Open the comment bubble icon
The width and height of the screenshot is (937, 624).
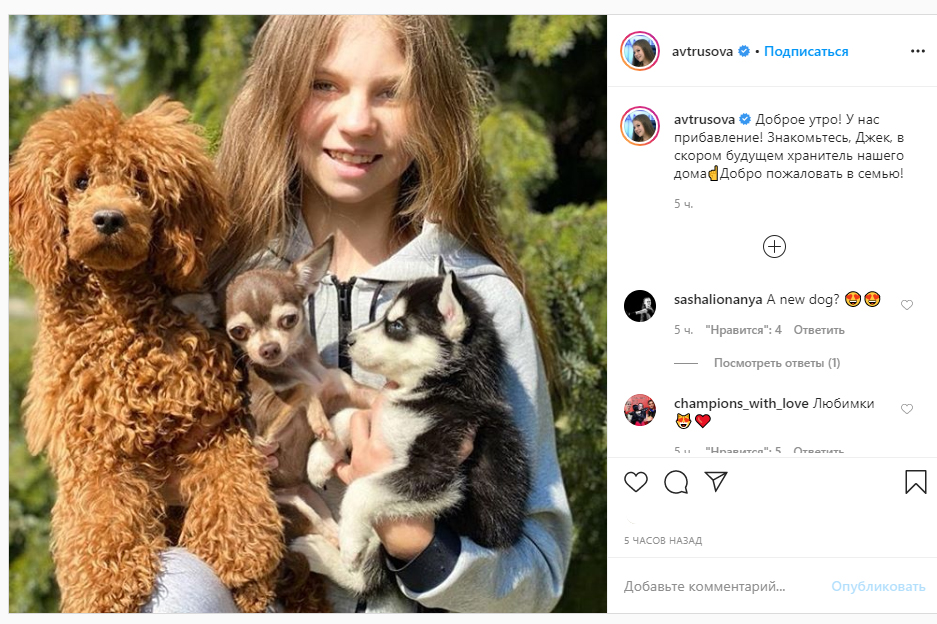coord(676,482)
